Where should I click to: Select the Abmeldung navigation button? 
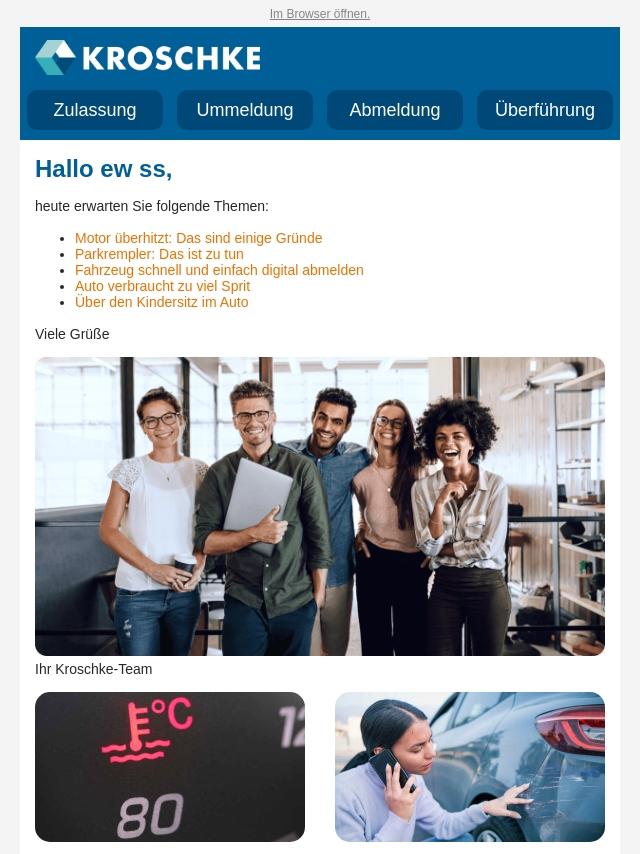click(x=395, y=110)
